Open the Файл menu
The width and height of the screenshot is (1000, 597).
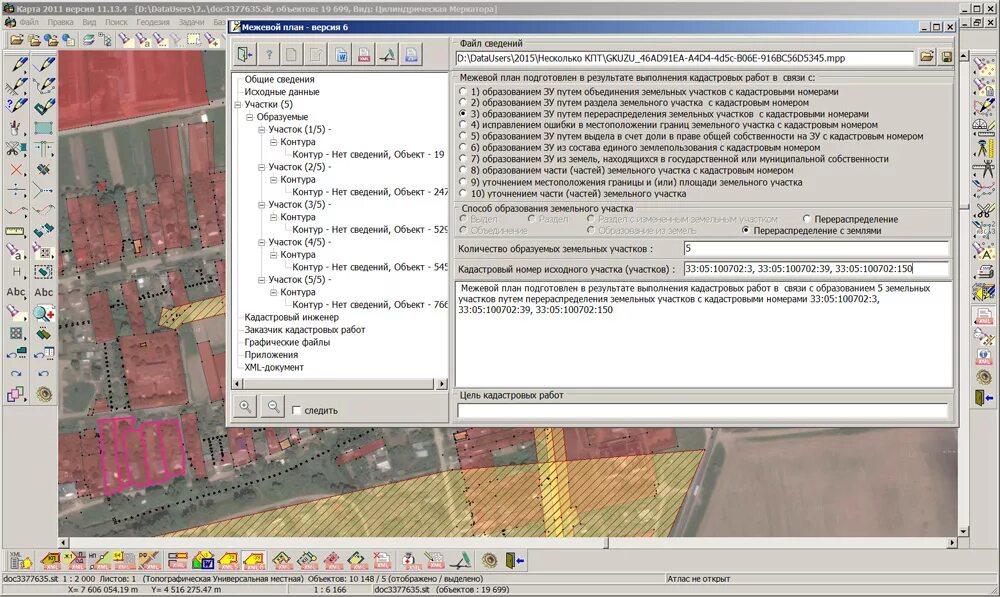[29, 22]
